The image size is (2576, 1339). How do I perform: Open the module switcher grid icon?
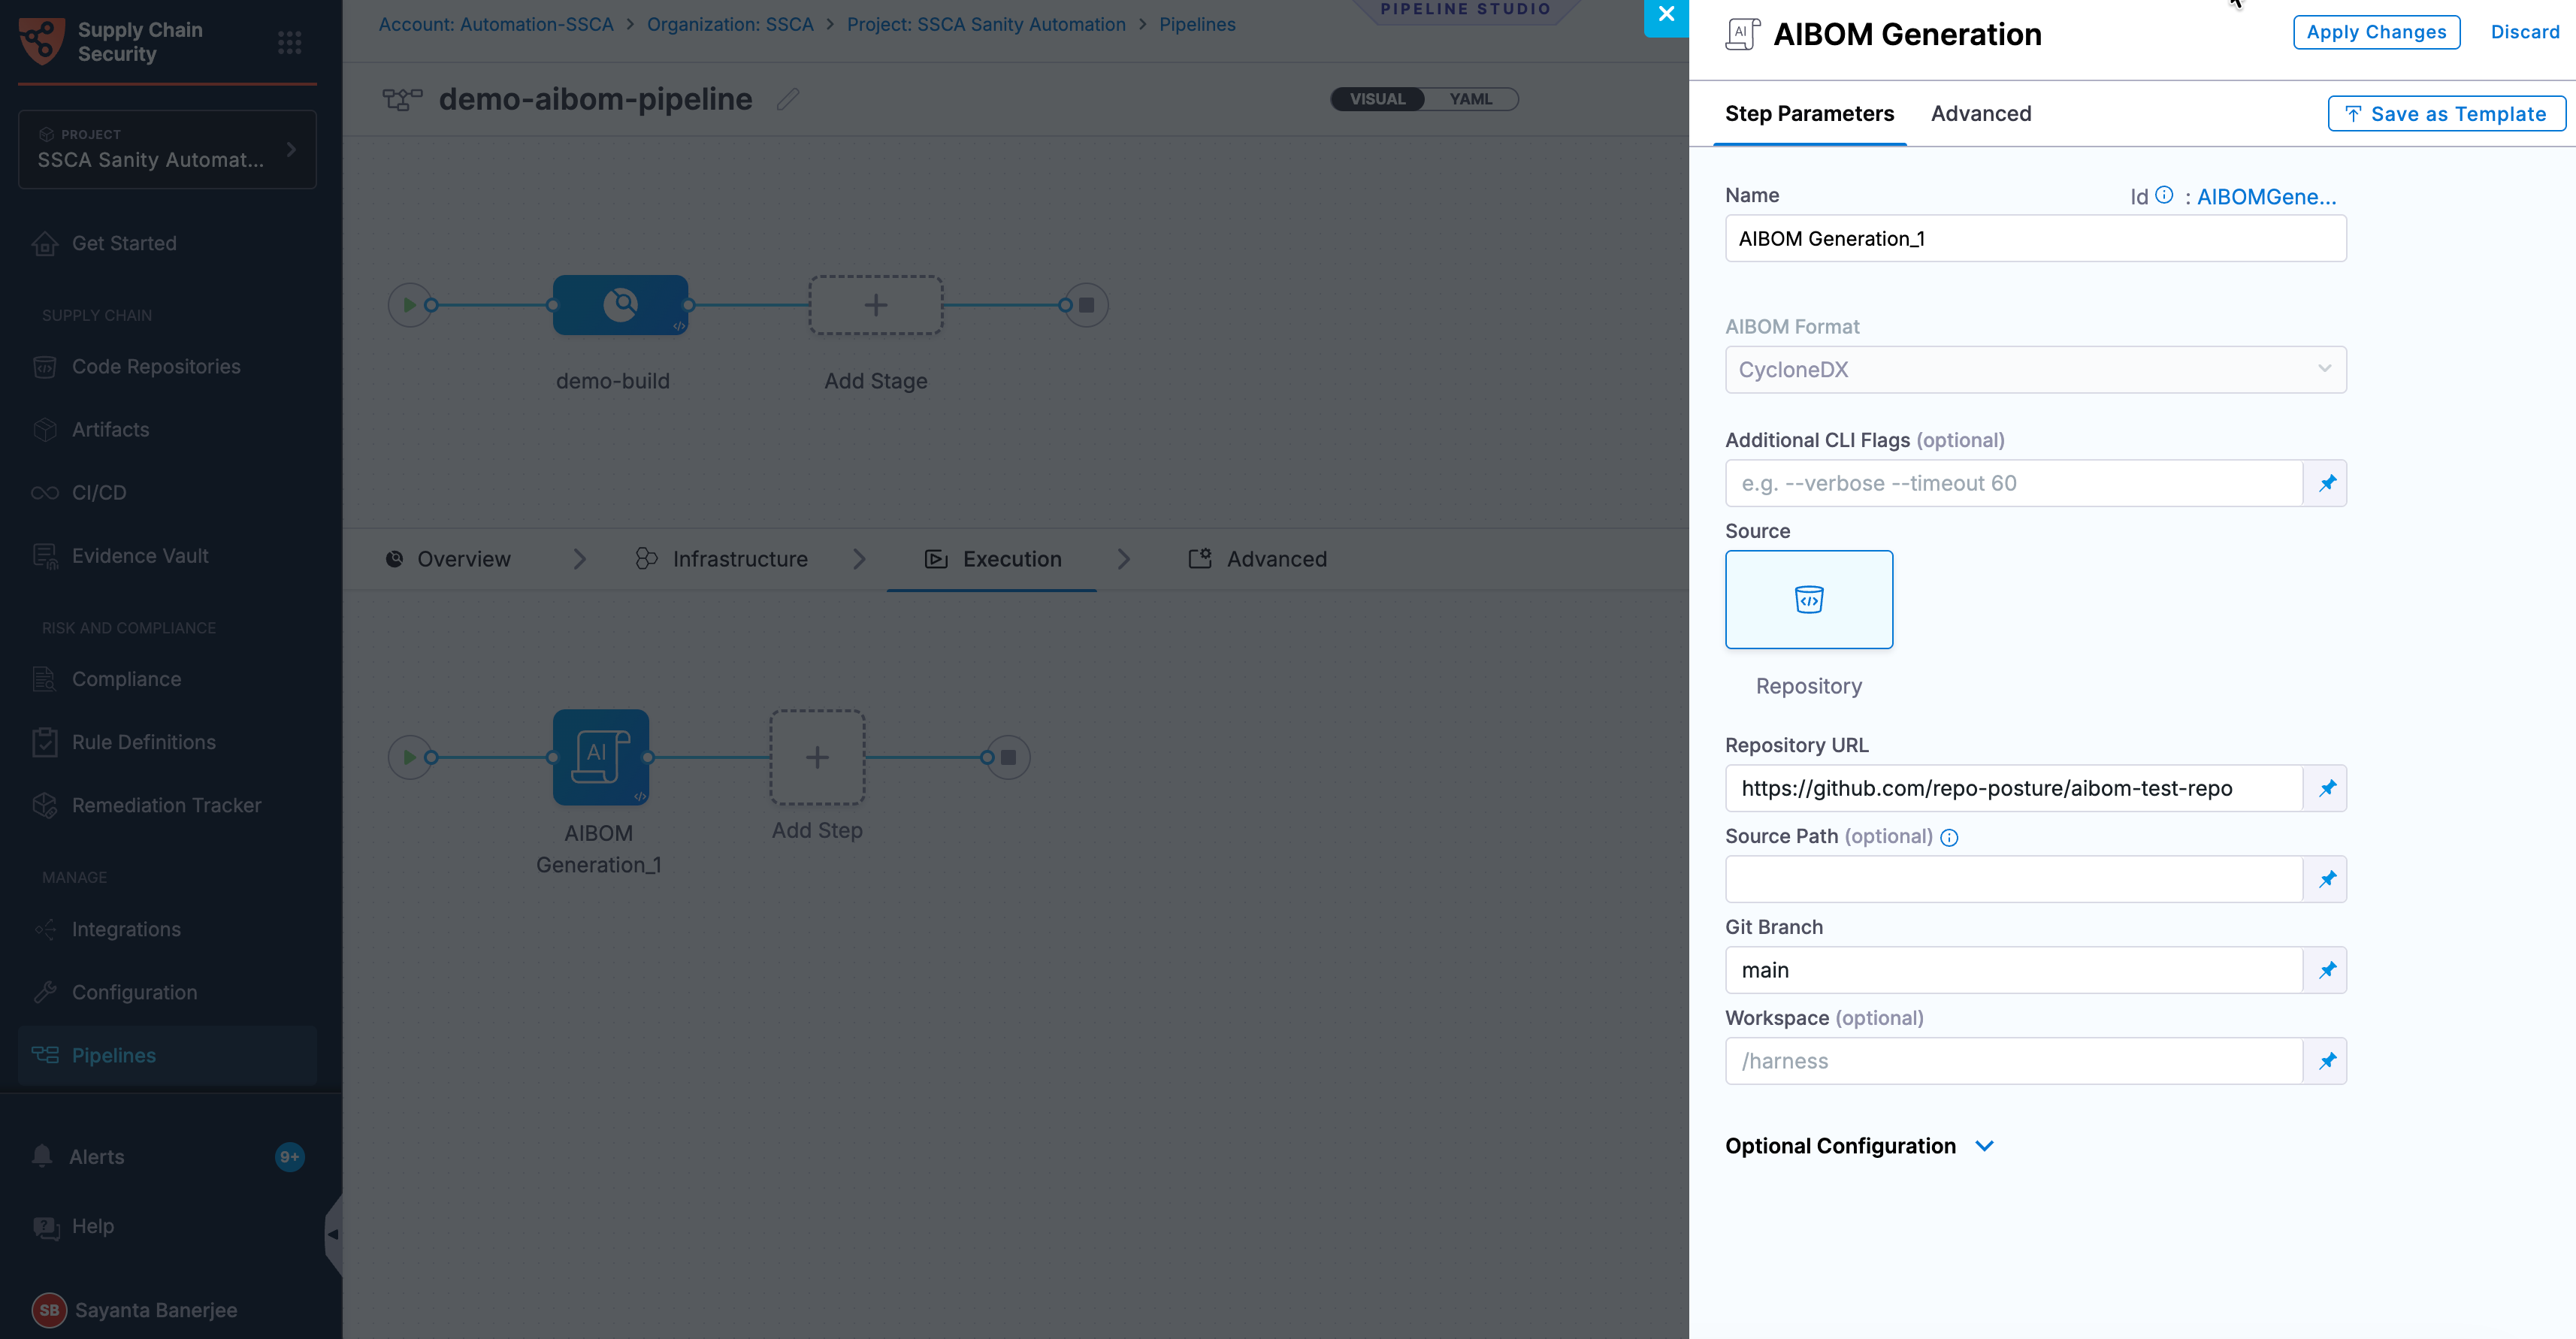289,42
